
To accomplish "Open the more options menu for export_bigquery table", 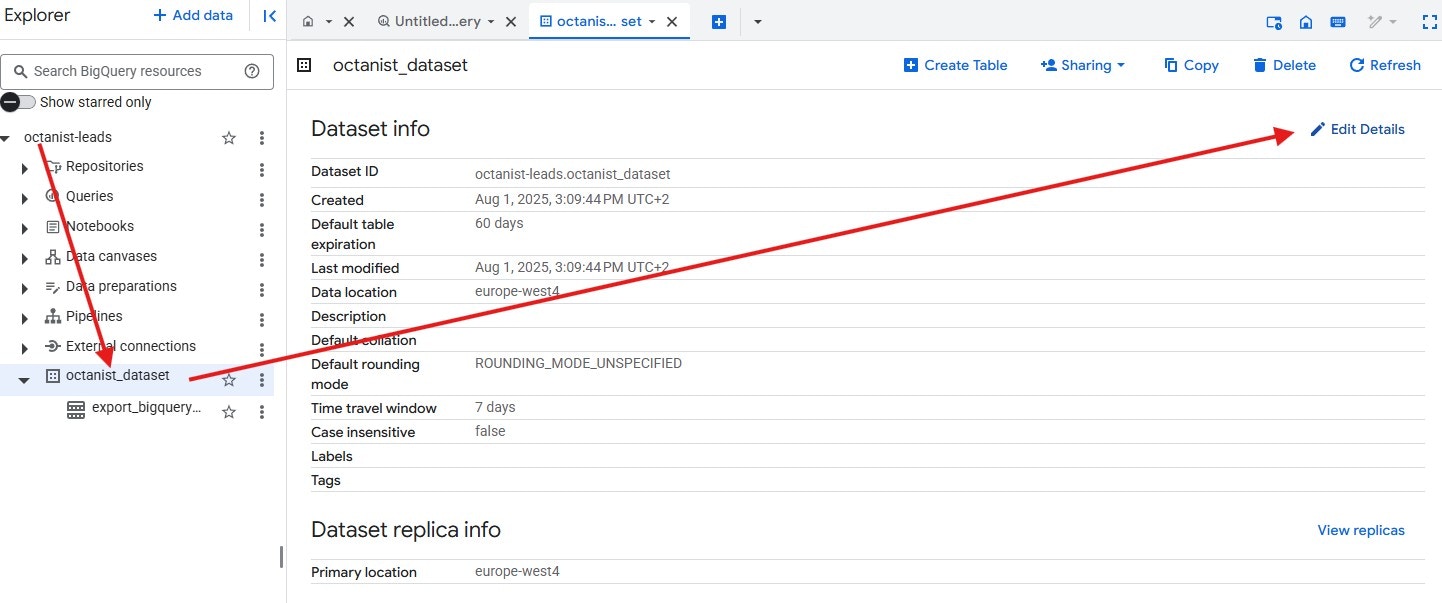I will coord(262,411).
